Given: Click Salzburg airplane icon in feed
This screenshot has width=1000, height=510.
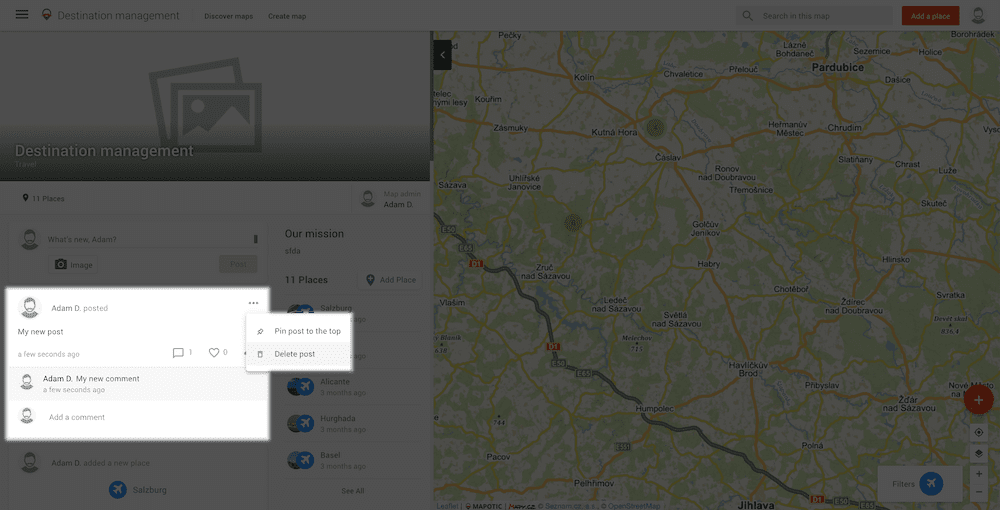Looking at the screenshot, I should coord(117,490).
